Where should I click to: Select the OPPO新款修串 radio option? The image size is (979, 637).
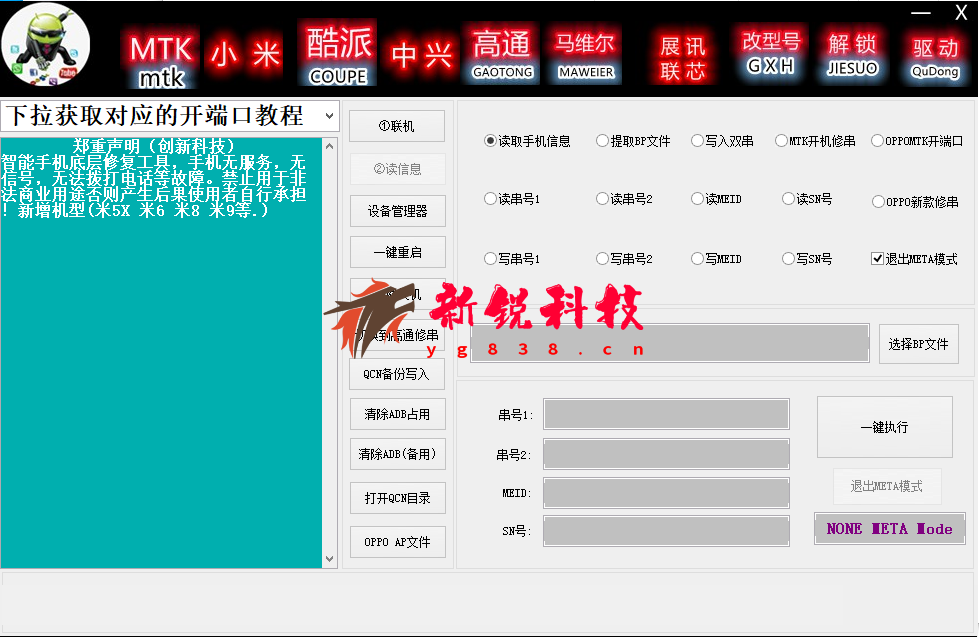pyautogui.click(x=915, y=202)
